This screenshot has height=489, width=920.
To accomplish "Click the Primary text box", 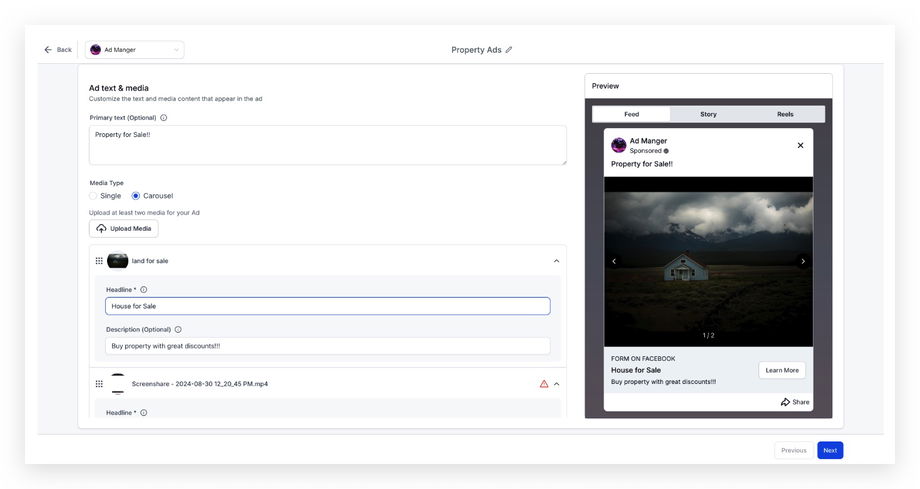I will 327,145.
